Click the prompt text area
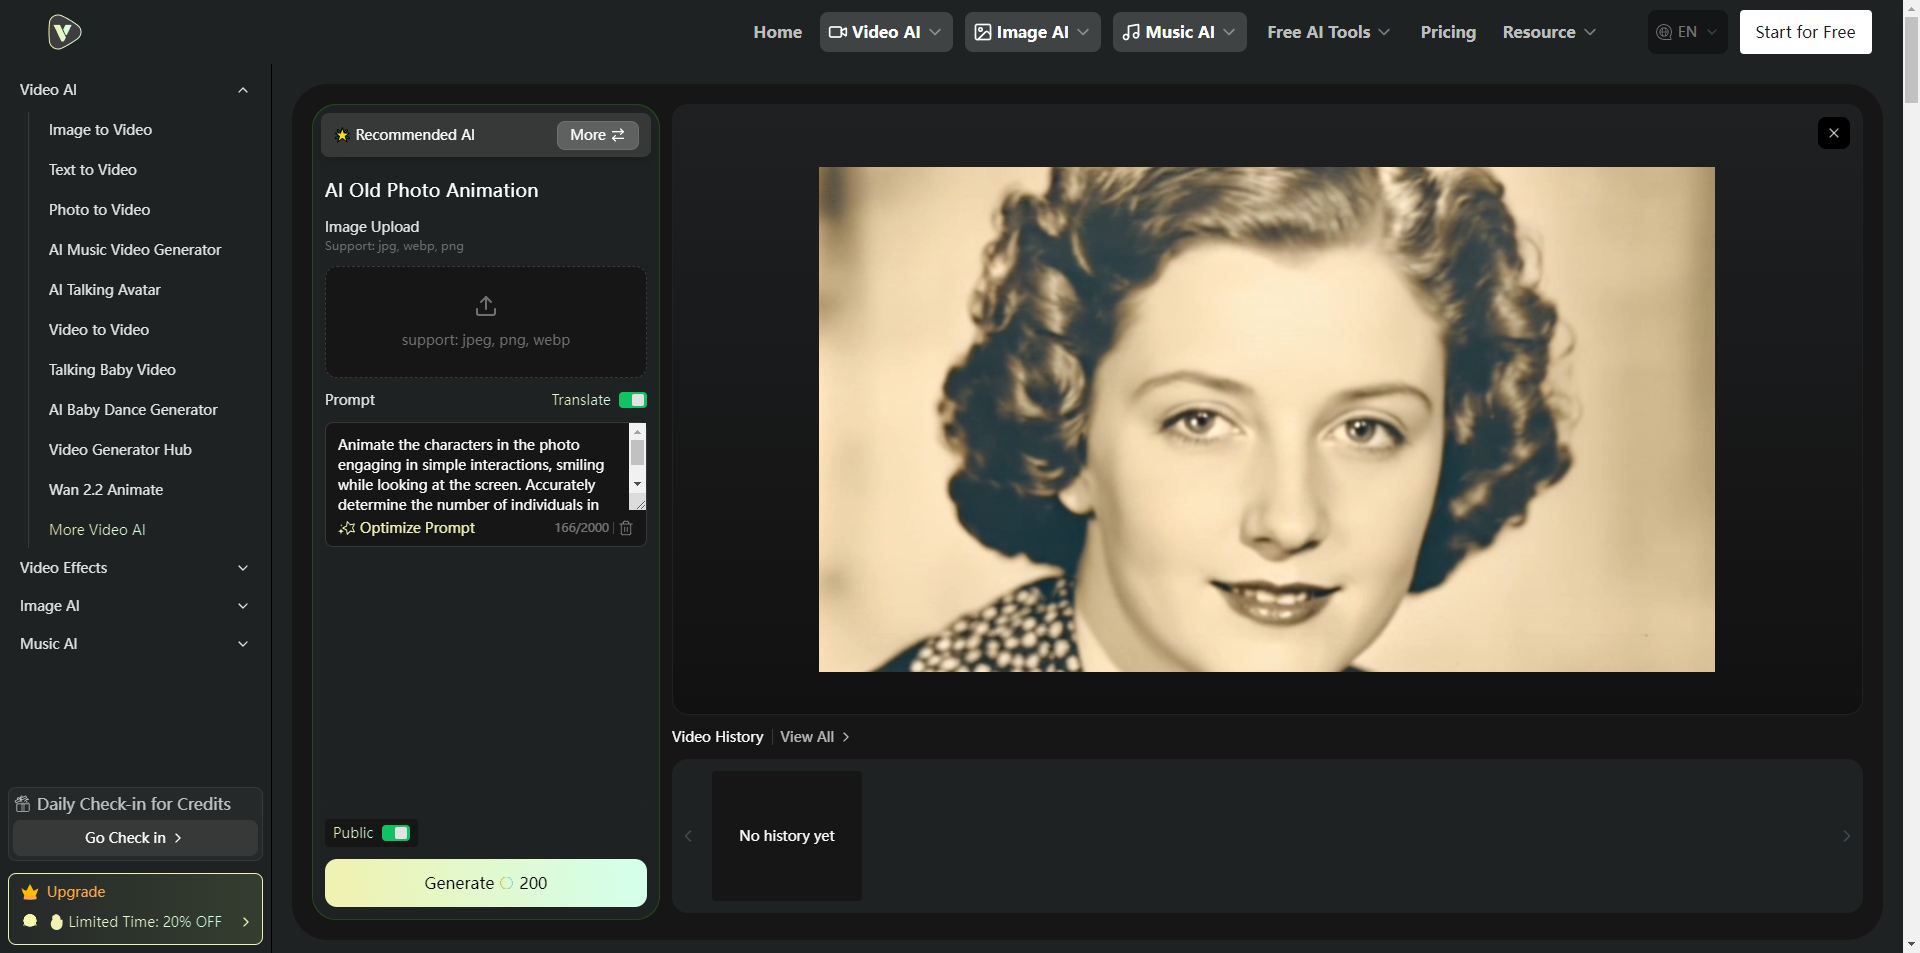Image resolution: width=1920 pixels, height=953 pixels. click(475, 474)
